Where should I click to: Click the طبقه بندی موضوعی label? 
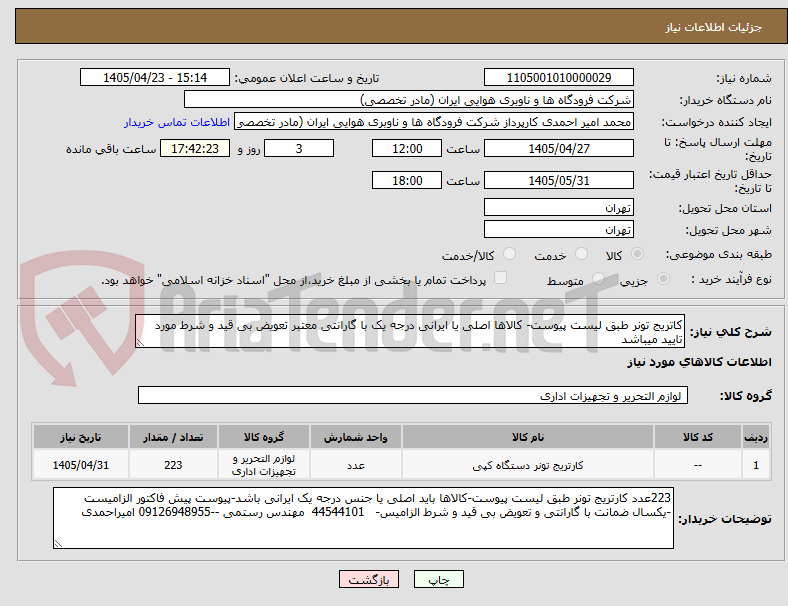[x=719, y=254]
